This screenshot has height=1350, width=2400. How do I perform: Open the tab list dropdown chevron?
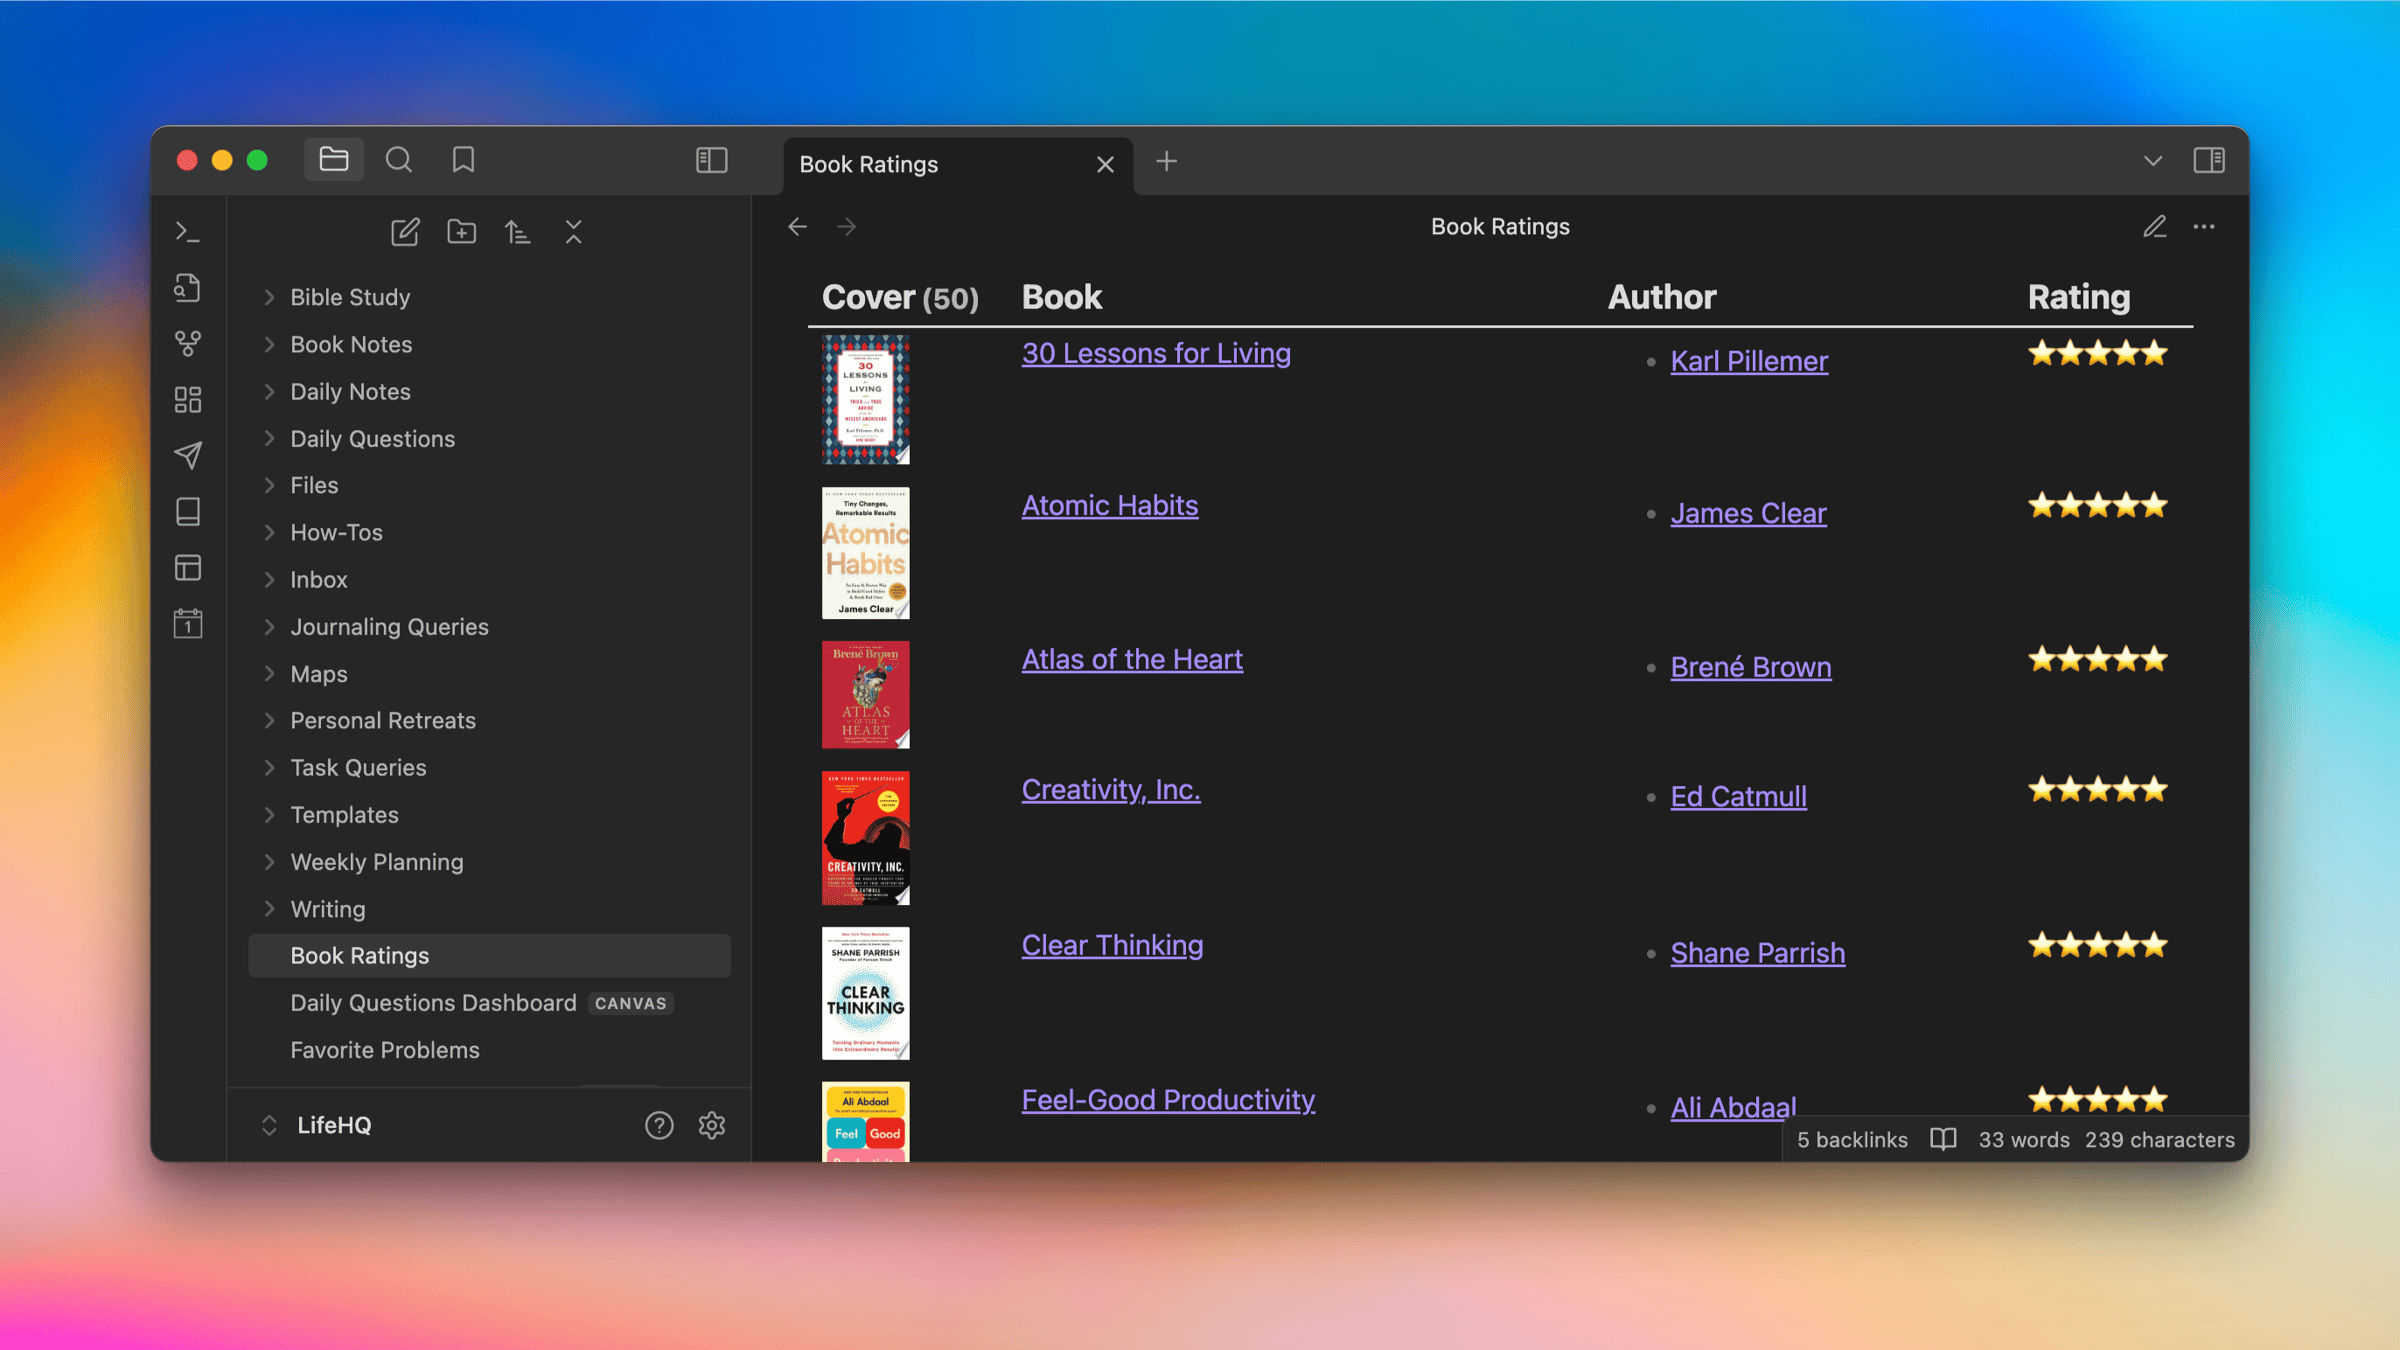click(2153, 161)
